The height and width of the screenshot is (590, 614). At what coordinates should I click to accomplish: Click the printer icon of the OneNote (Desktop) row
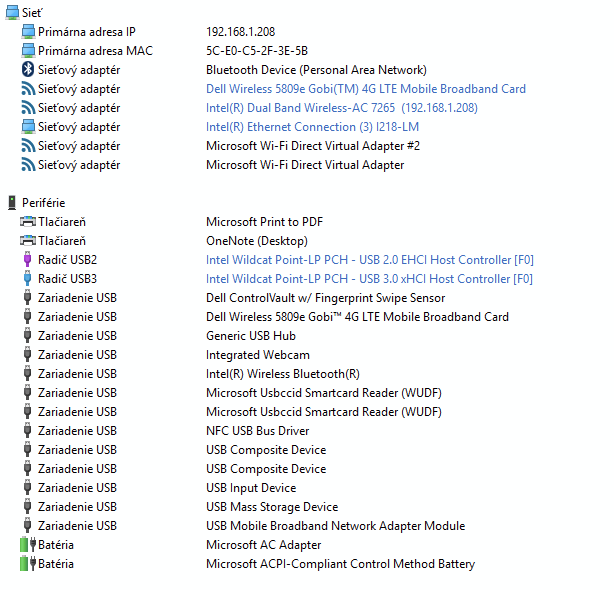[28, 241]
